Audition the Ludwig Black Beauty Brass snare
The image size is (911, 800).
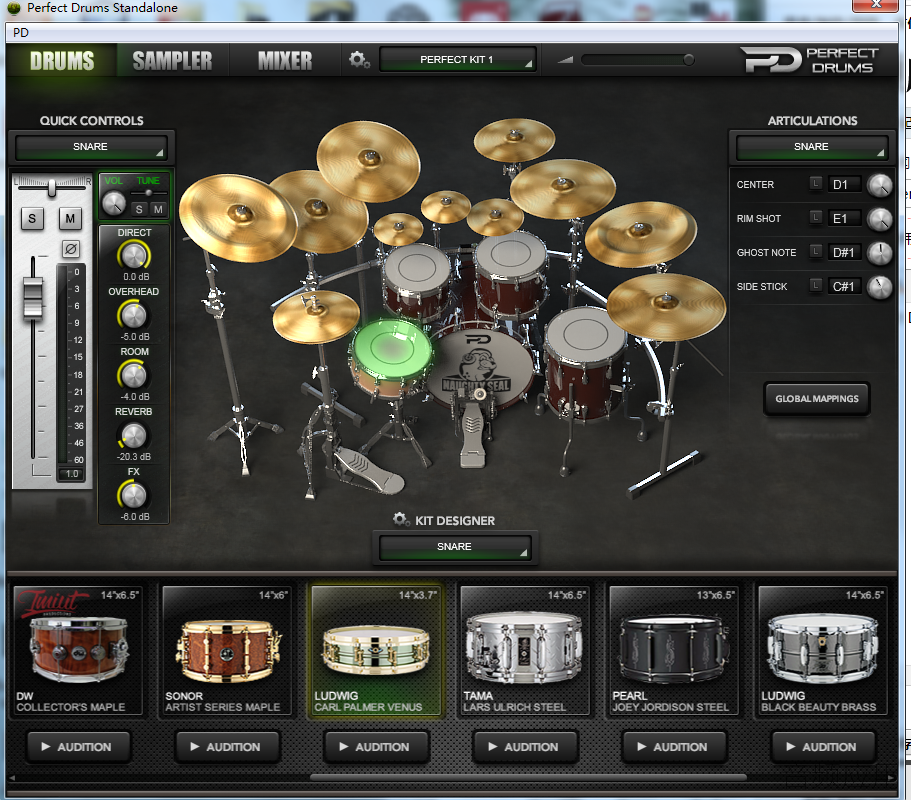tap(823, 747)
